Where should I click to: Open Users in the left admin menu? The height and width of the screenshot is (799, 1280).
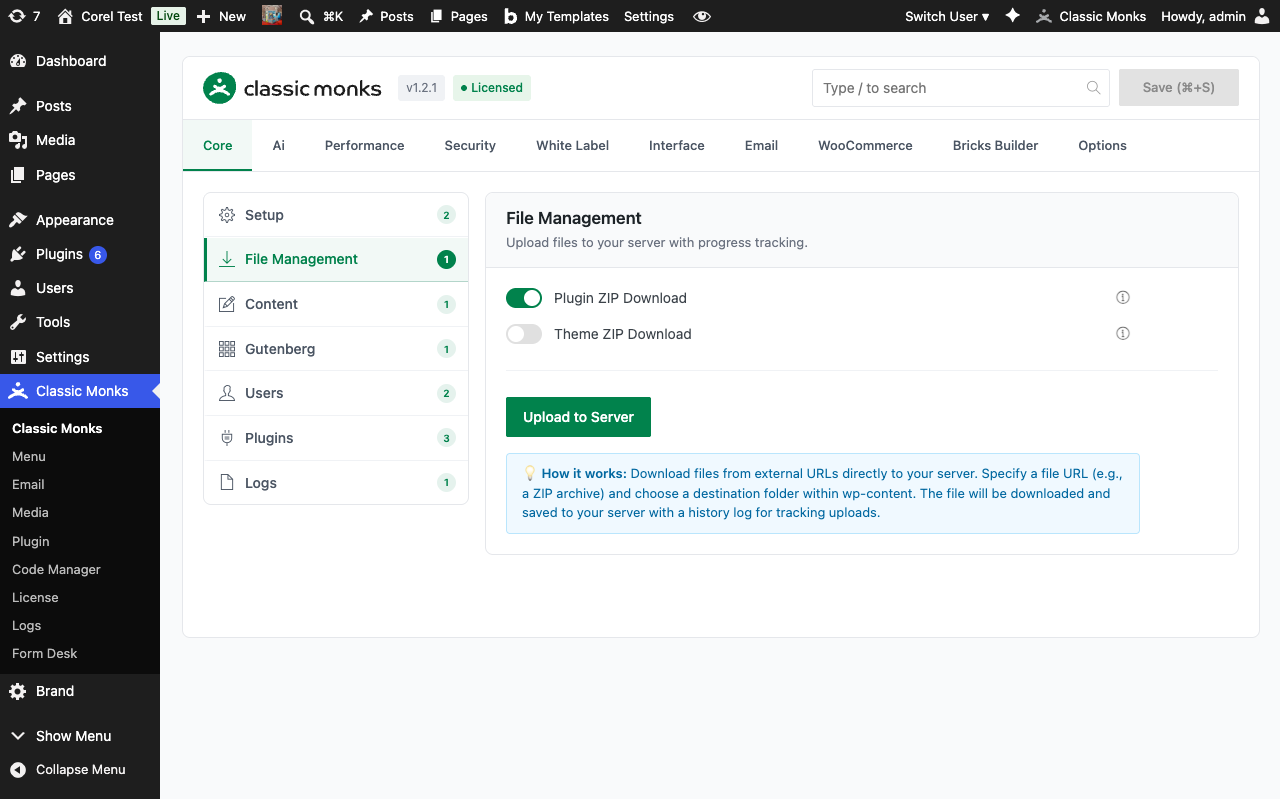pos(80,288)
